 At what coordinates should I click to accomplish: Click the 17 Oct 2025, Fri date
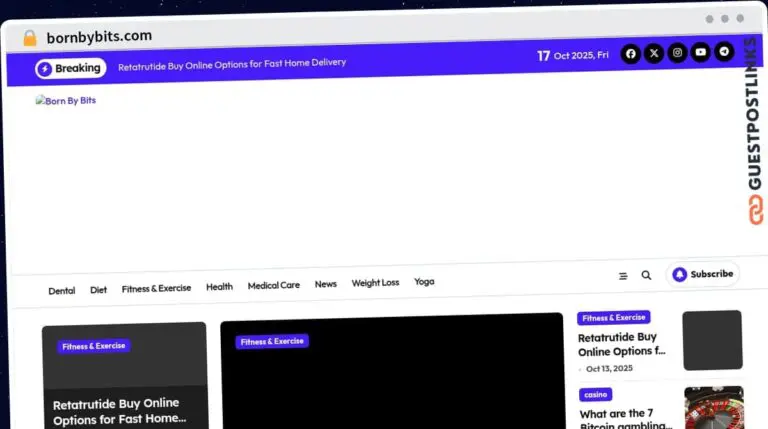click(x=573, y=55)
